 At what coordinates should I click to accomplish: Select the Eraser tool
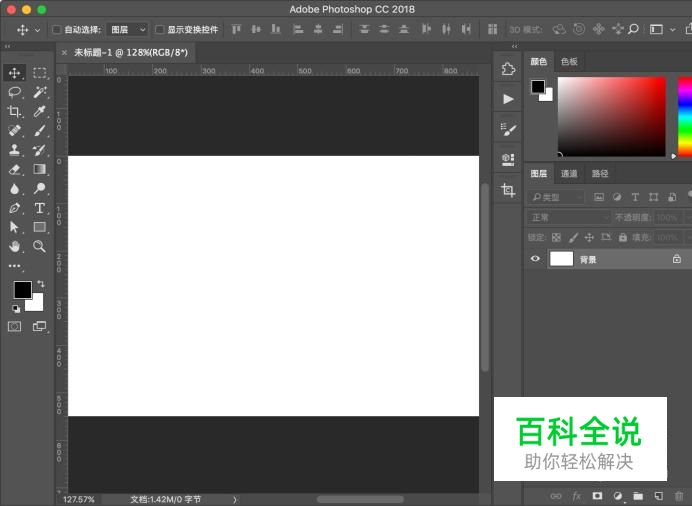pos(15,169)
